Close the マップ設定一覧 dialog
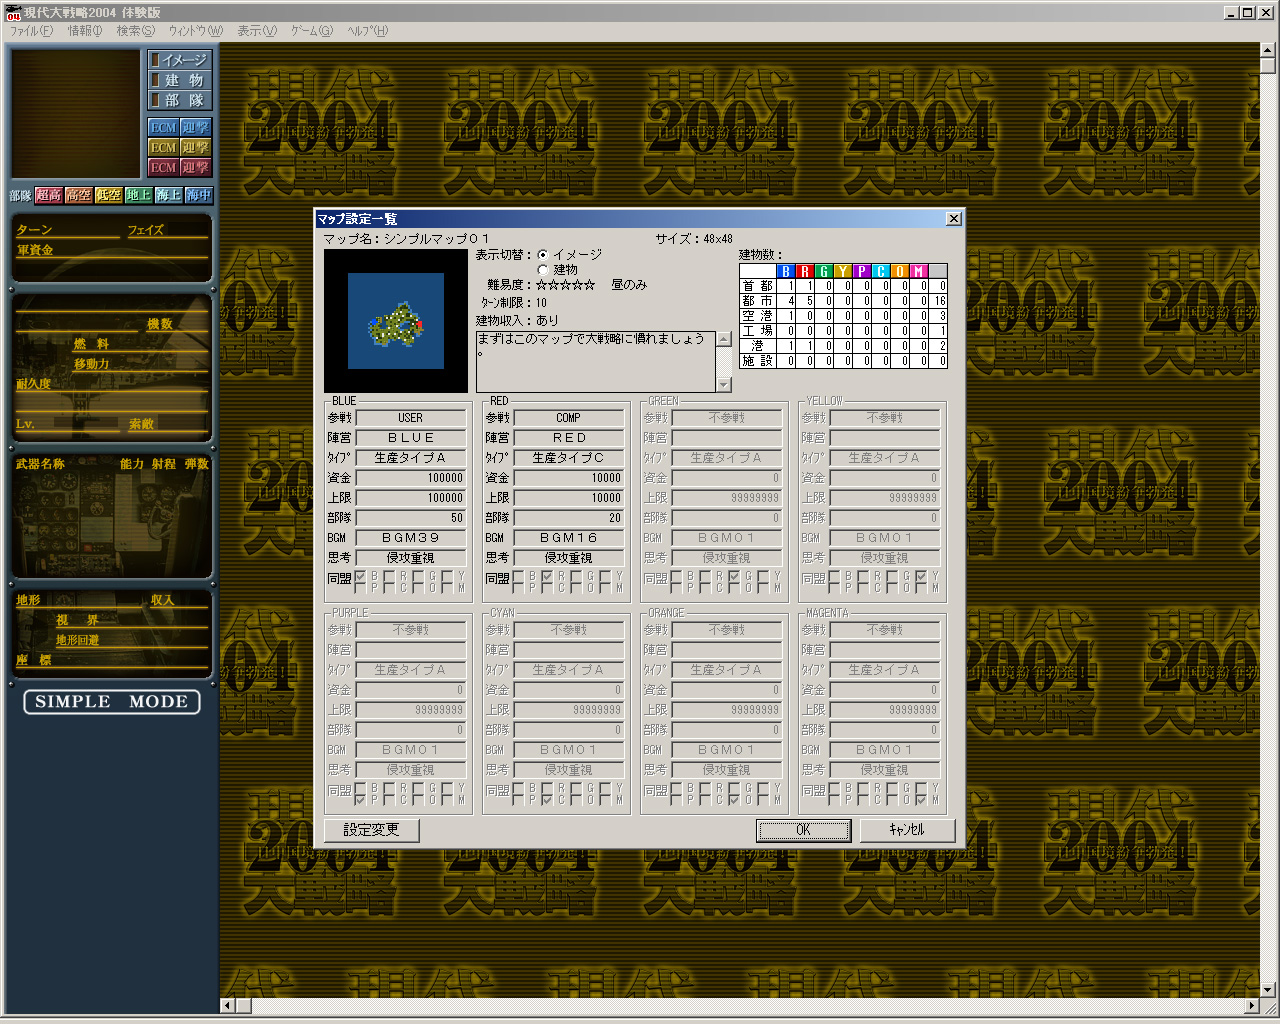 pos(953,219)
